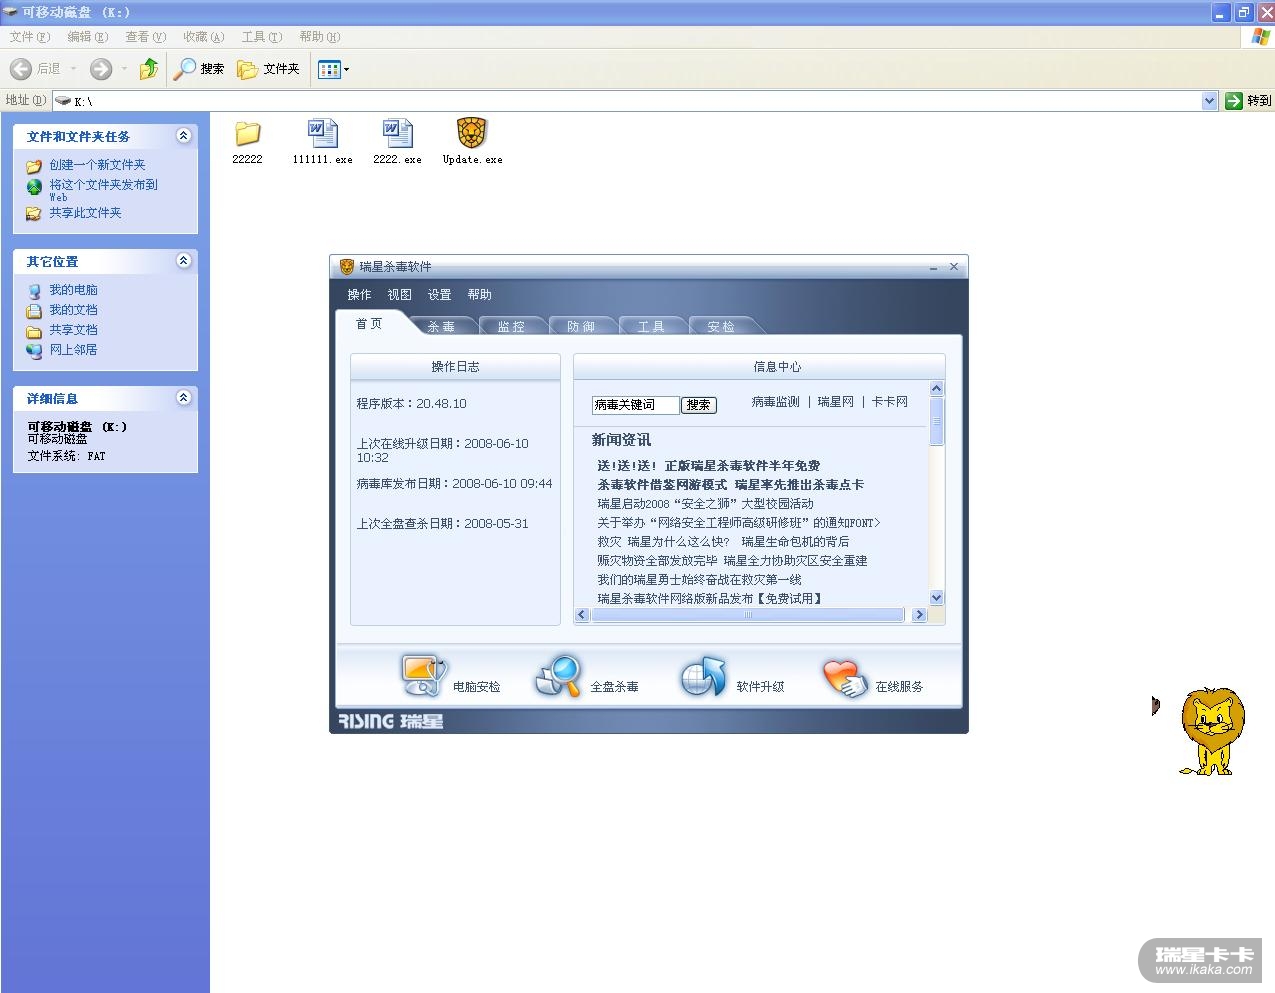
Task: Open Explorer 工具 menu
Action: pos(262,37)
